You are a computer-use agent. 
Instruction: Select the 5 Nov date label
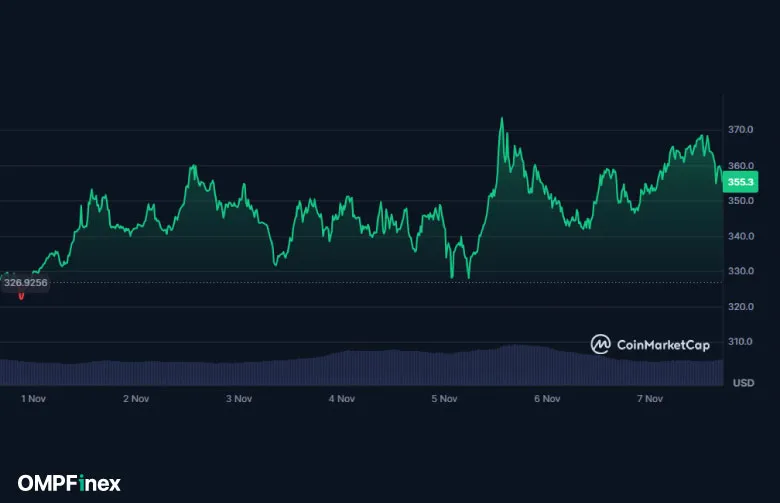pyautogui.click(x=445, y=398)
